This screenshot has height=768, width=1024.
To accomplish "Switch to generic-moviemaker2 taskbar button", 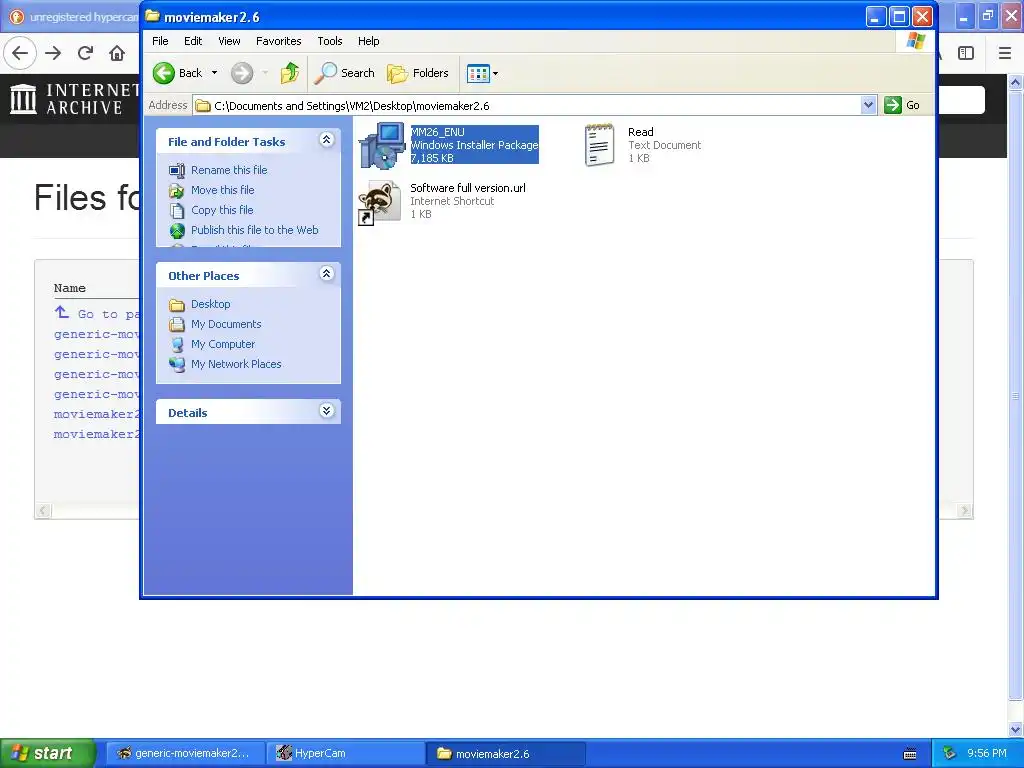I will pyautogui.click(x=185, y=754).
